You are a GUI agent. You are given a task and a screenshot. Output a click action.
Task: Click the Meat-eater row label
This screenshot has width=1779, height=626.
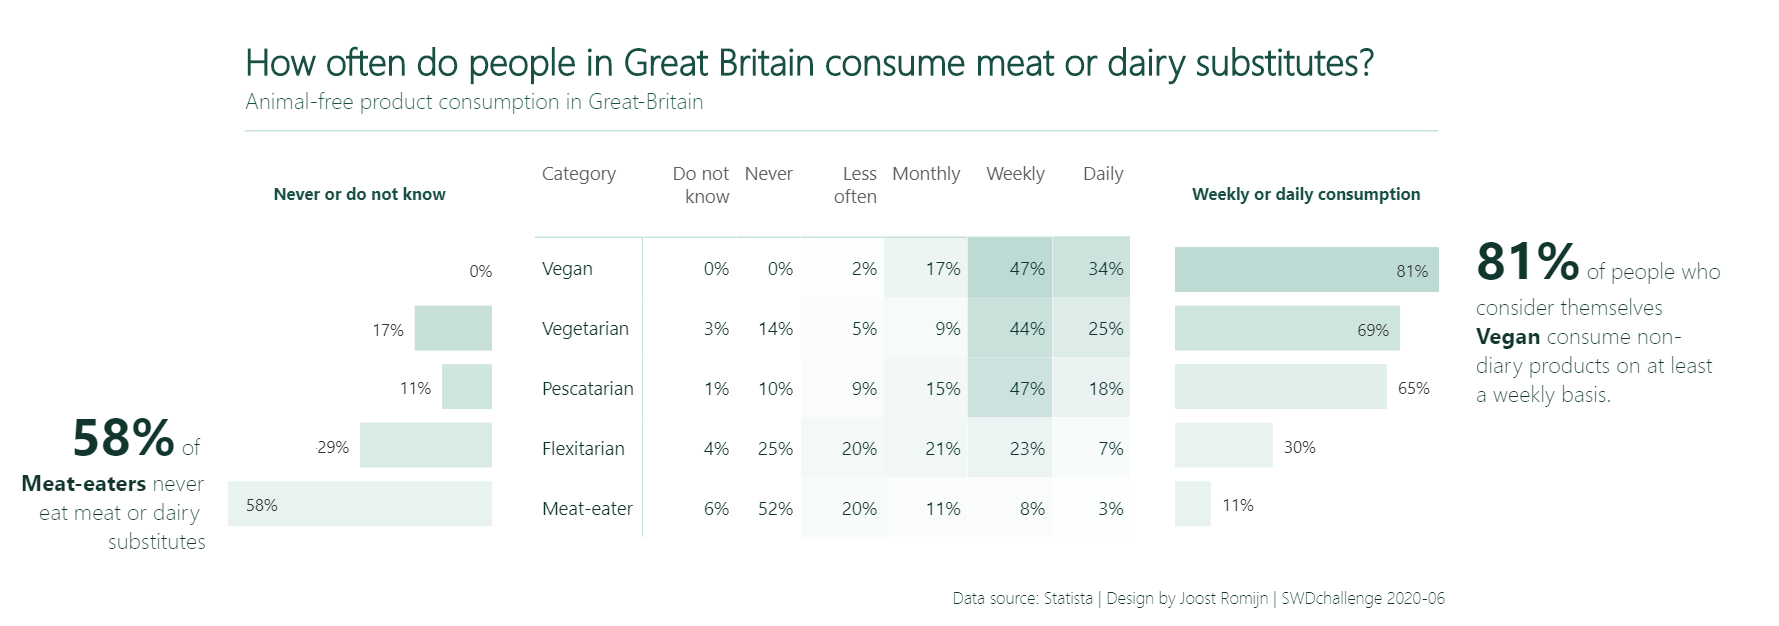[587, 508]
